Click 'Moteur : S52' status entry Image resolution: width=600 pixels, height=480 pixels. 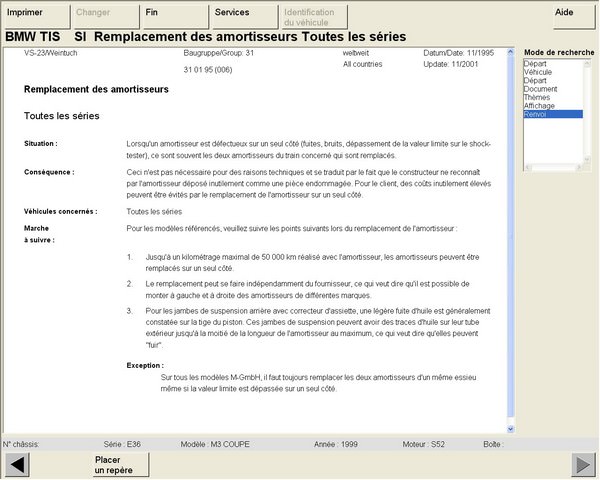(x=423, y=444)
